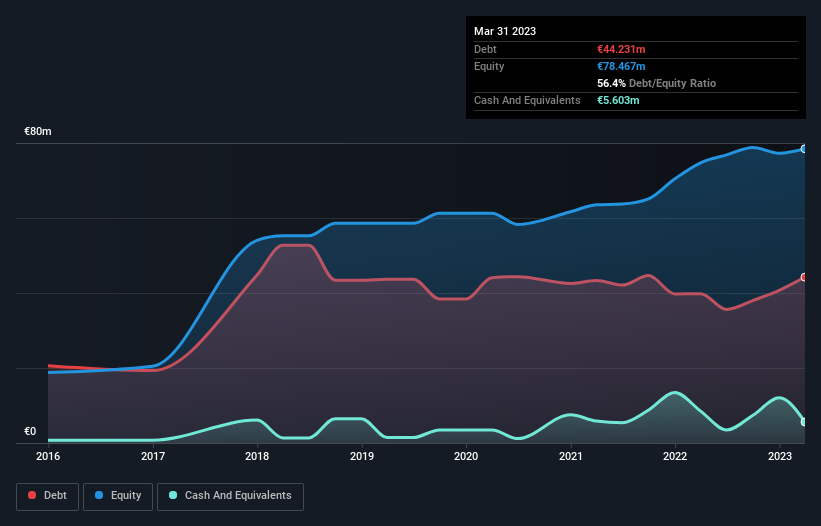Select the 2023 x-axis label
This screenshot has height=526, width=821.
(x=780, y=456)
